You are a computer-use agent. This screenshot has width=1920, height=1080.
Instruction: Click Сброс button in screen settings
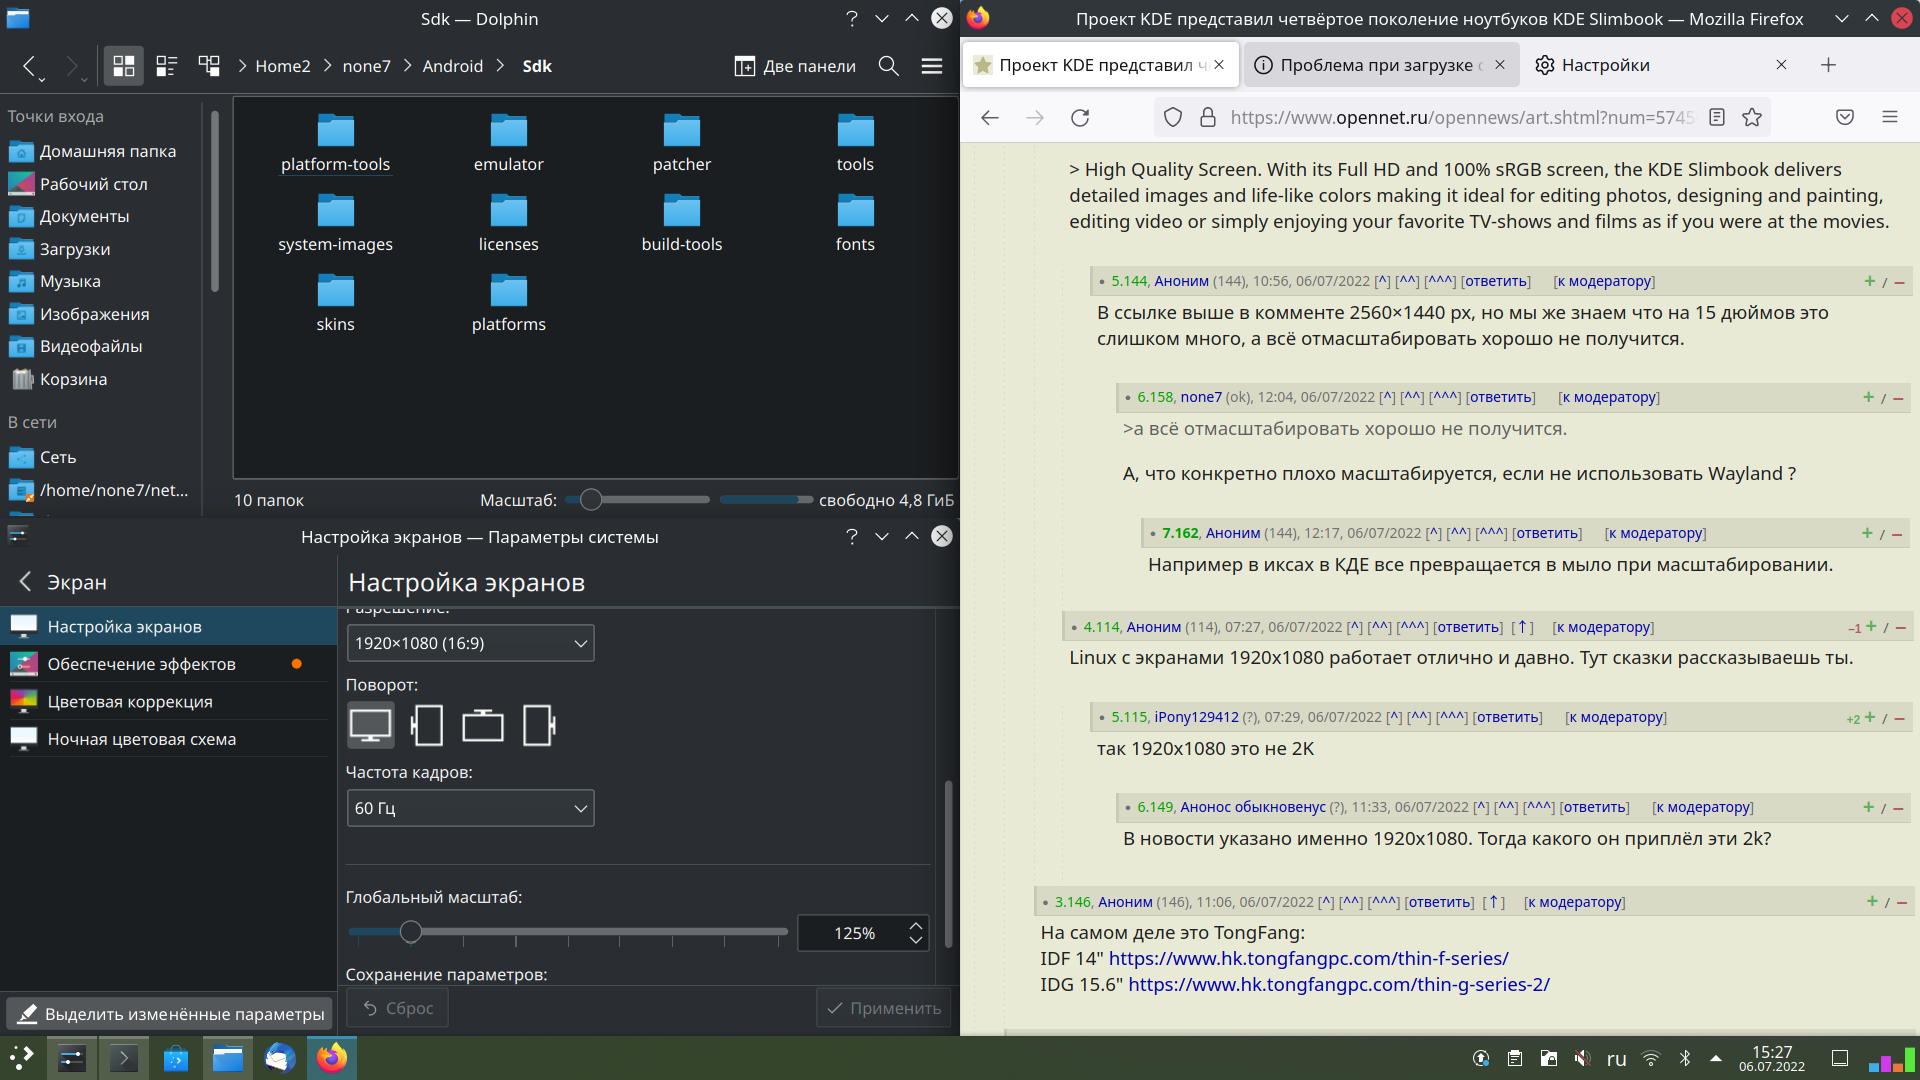pyautogui.click(x=398, y=1008)
